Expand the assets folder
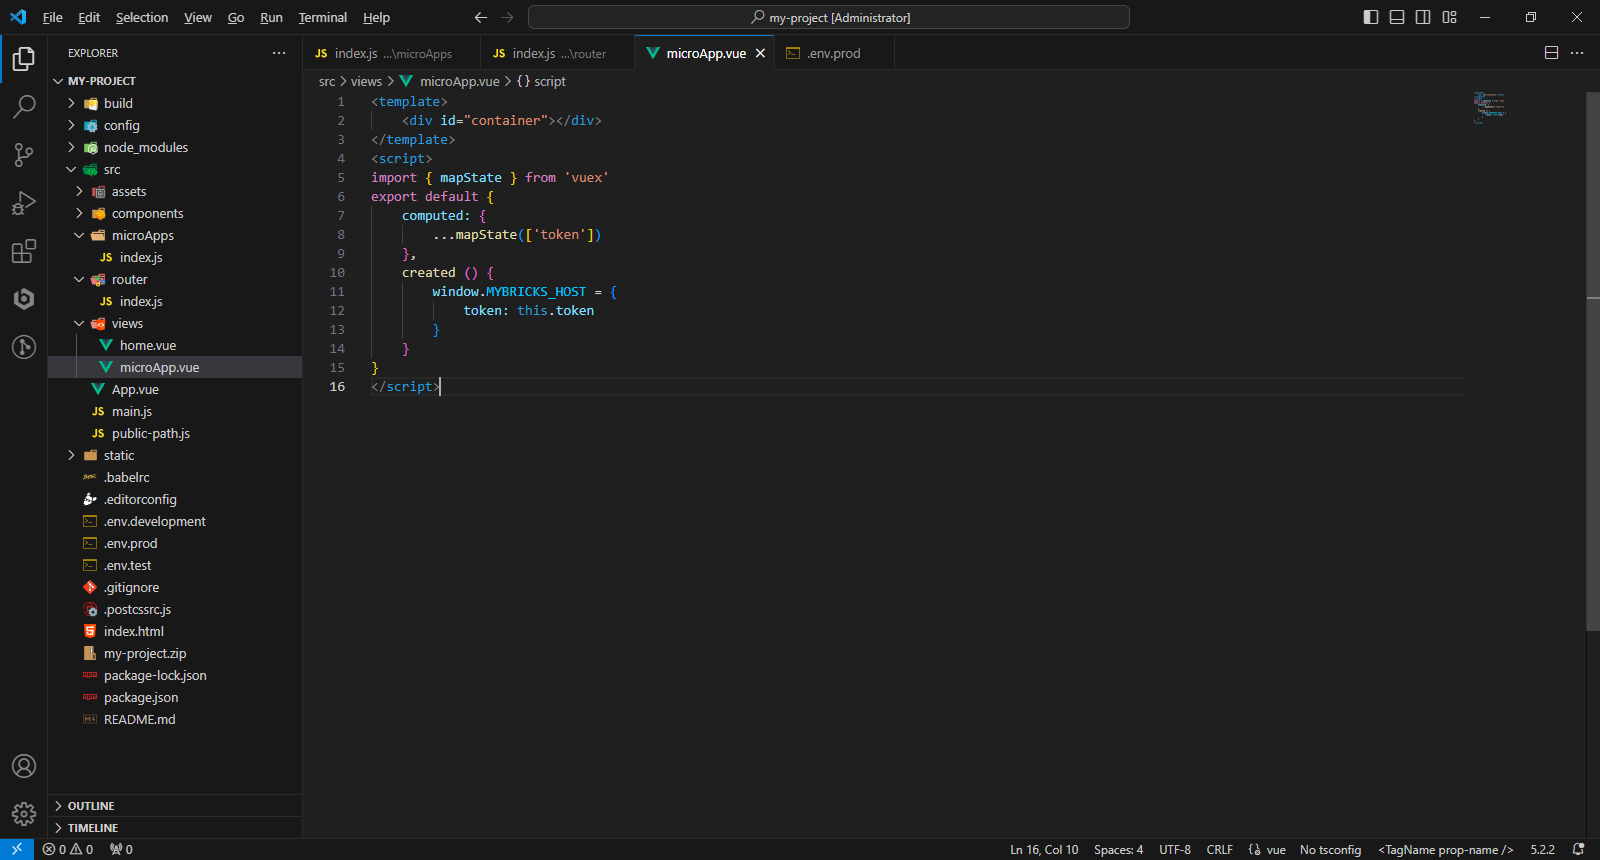The height and width of the screenshot is (860, 1600). (x=175, y=191)
